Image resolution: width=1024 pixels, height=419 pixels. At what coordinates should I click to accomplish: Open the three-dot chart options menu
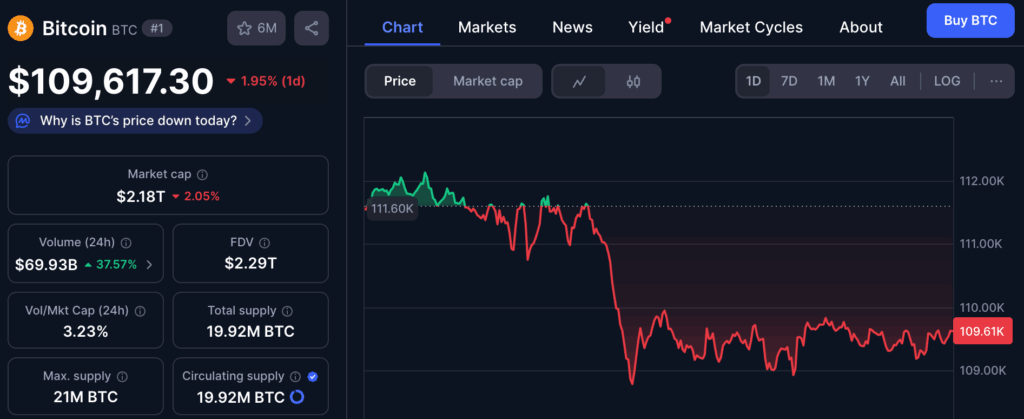(x=995, y=81)
